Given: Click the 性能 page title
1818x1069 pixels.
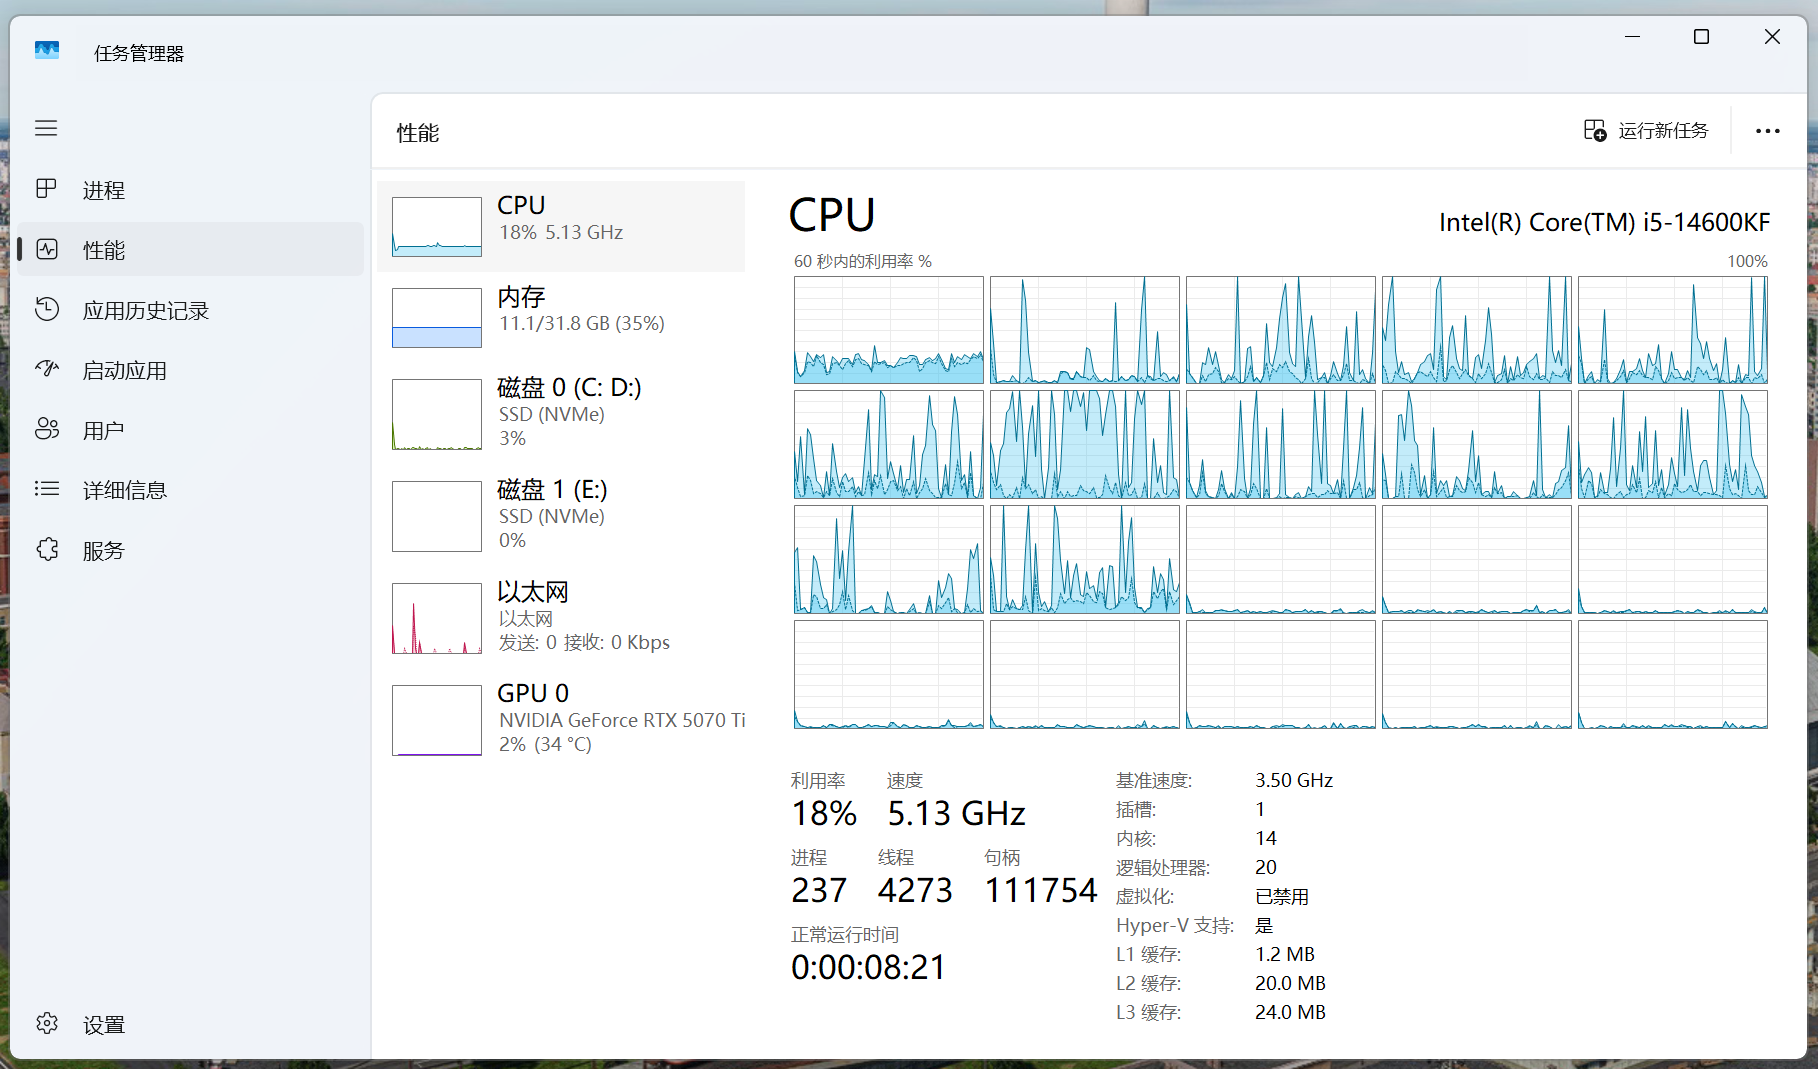Looking at the screenshot, I should [x=418, y=133].
